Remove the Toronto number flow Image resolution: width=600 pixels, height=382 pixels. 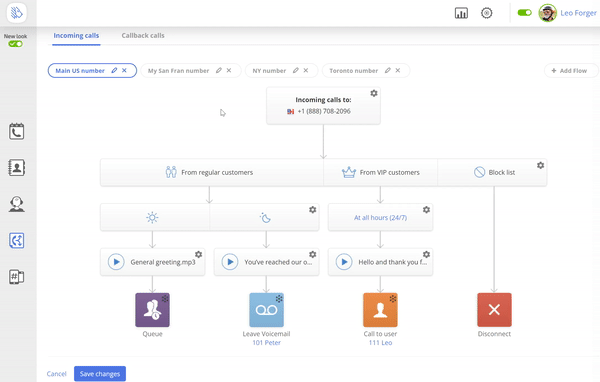(398, 70)
